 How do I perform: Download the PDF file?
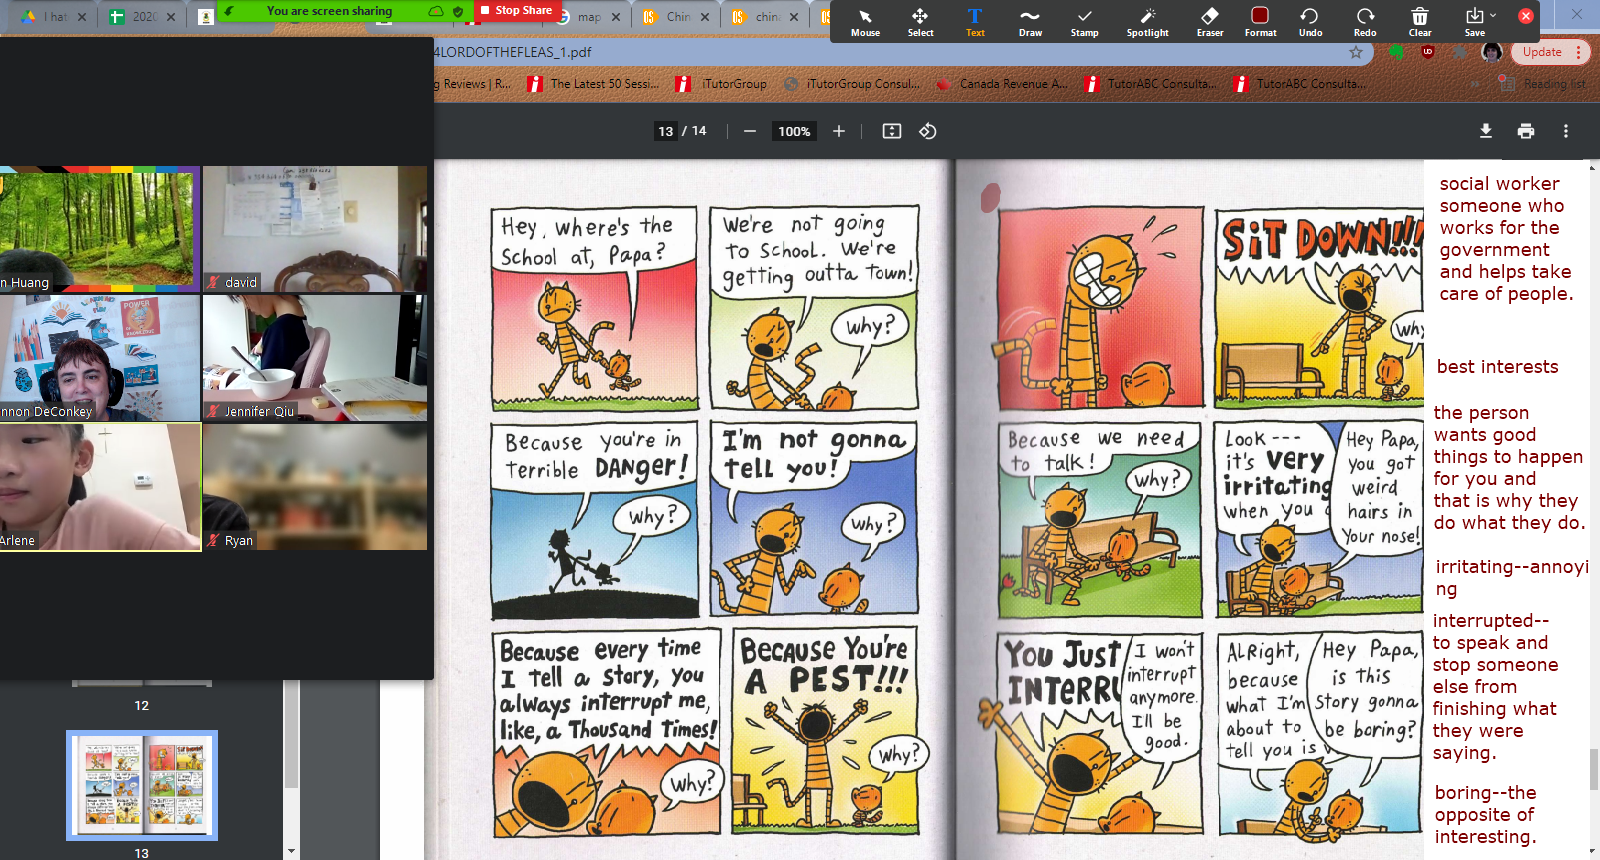pyautogui.click(x=1485, y=131)
